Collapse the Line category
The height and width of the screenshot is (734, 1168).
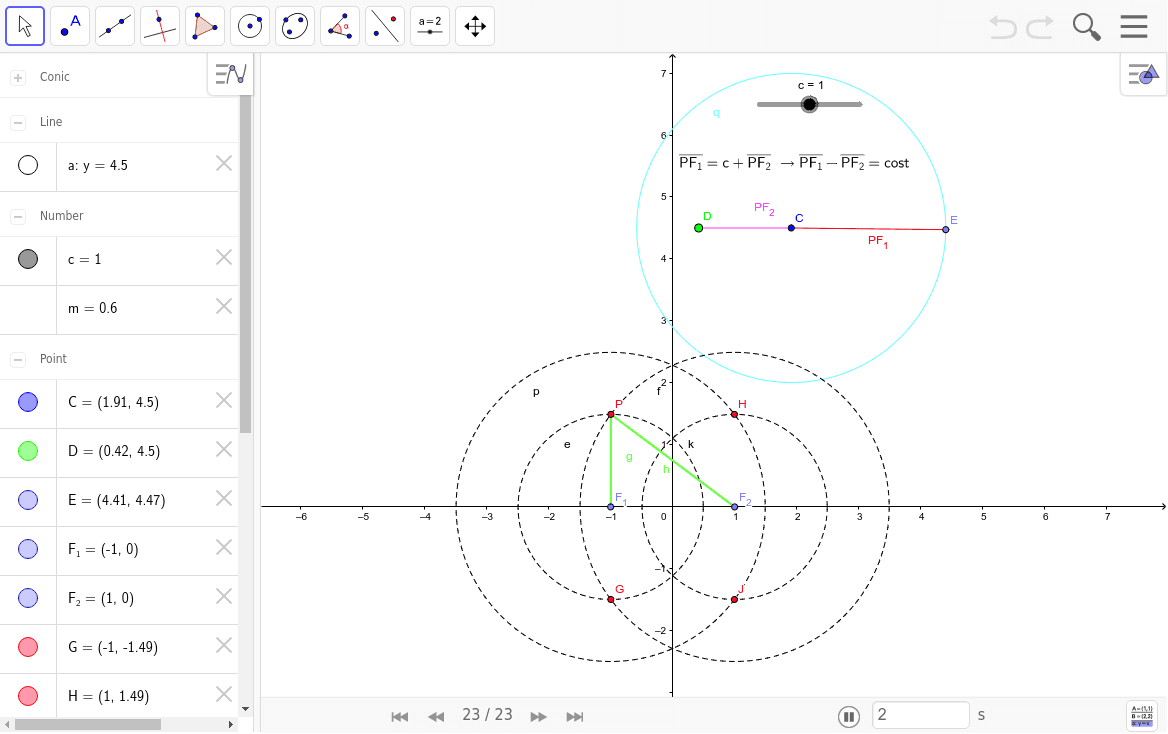click(x=19, y=122)
